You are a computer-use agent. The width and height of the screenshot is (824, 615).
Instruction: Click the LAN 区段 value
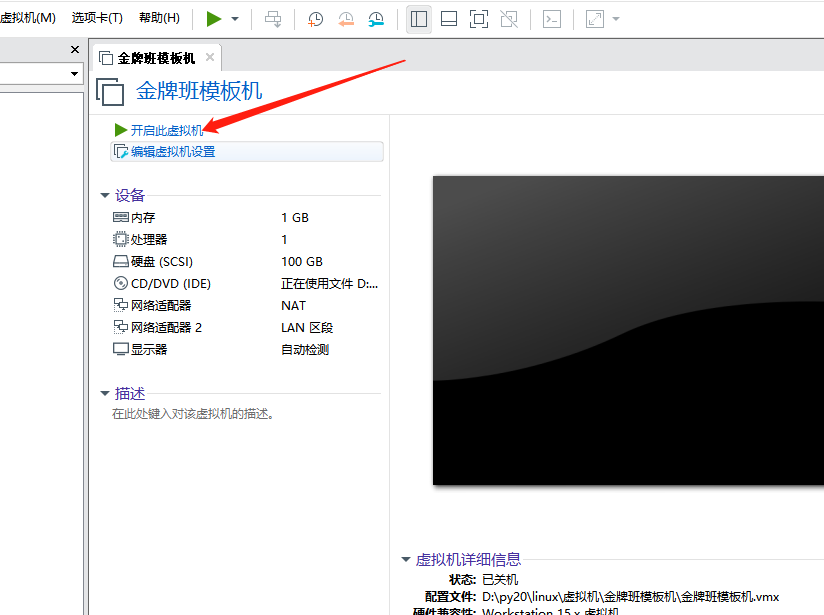(x=307, y=327)
